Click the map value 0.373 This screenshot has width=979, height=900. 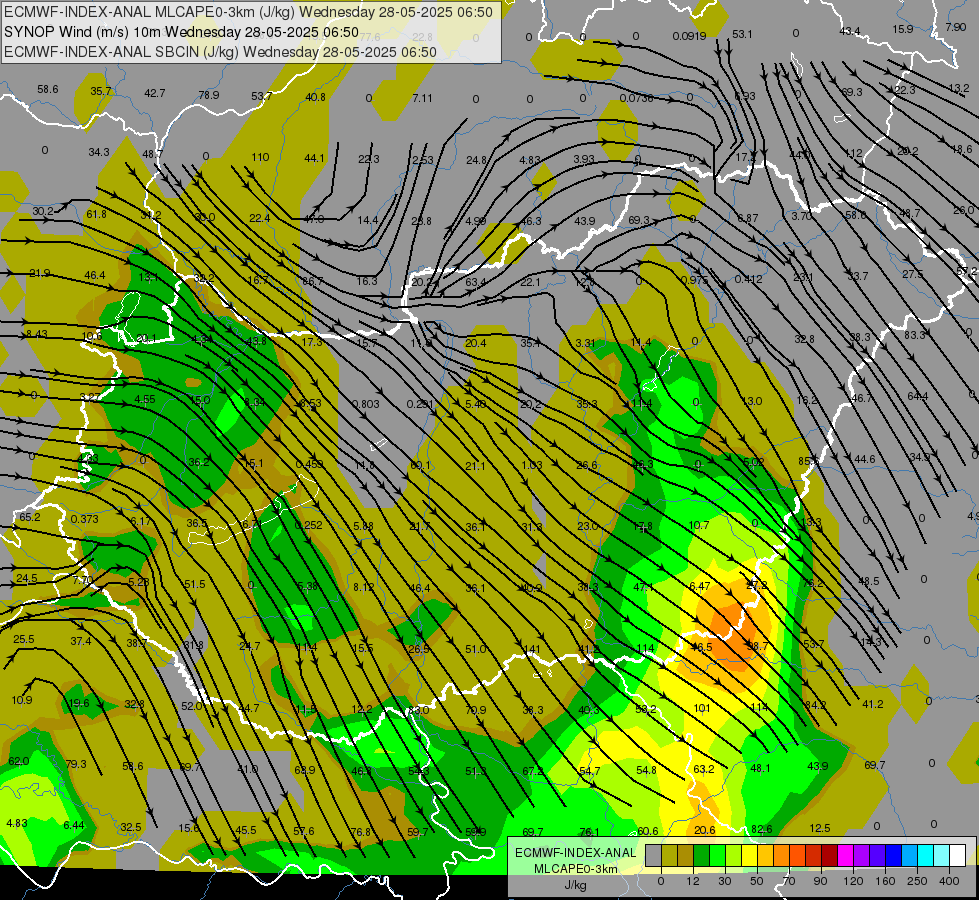(84, 519)
